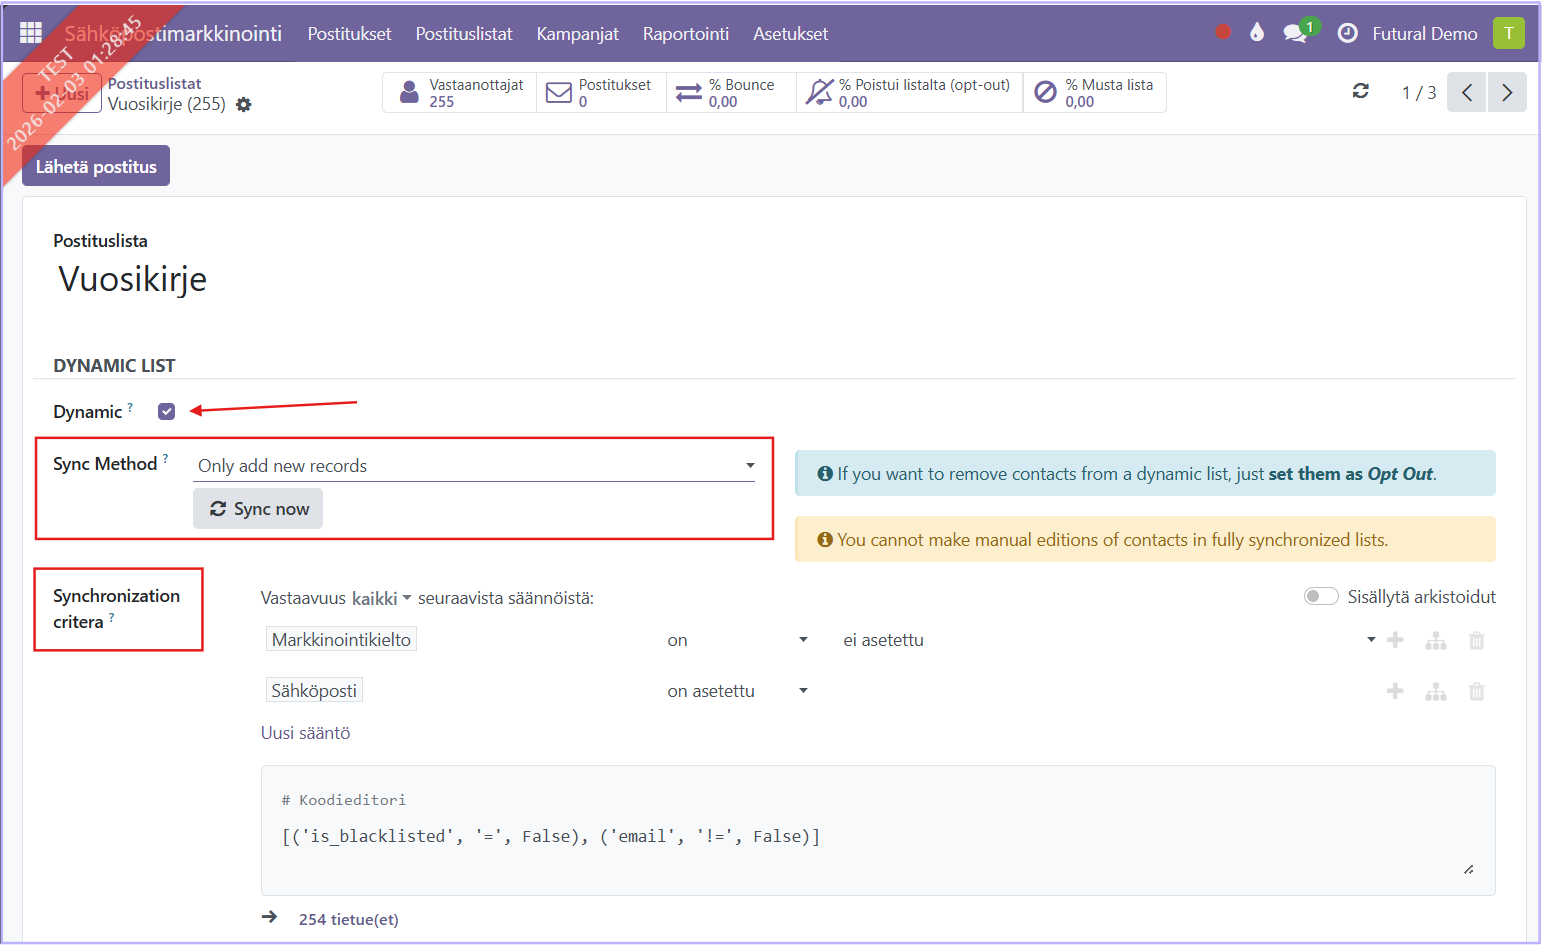Open the clock activities icon
The image size is (1542, 945).
(x=1347, y=33)
